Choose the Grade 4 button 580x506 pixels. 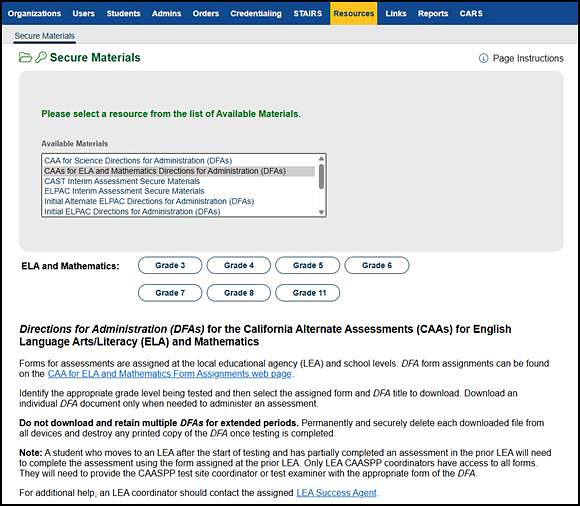[239, 265]
